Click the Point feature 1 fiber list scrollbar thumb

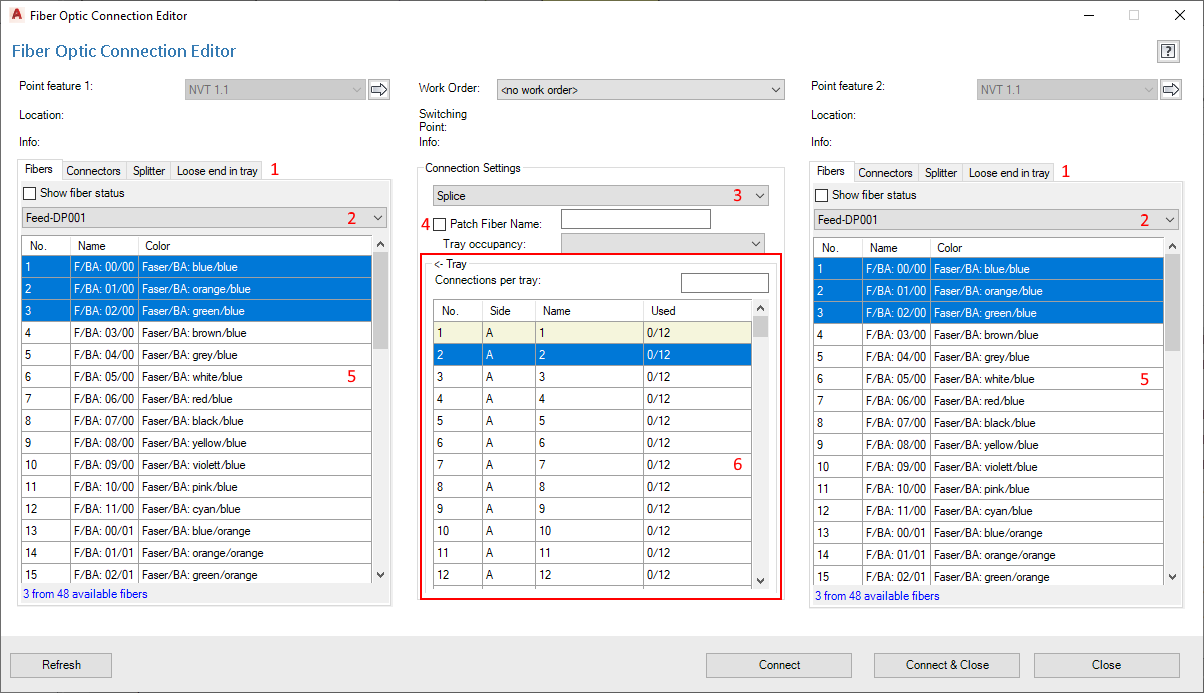click(x=380, y=300)
